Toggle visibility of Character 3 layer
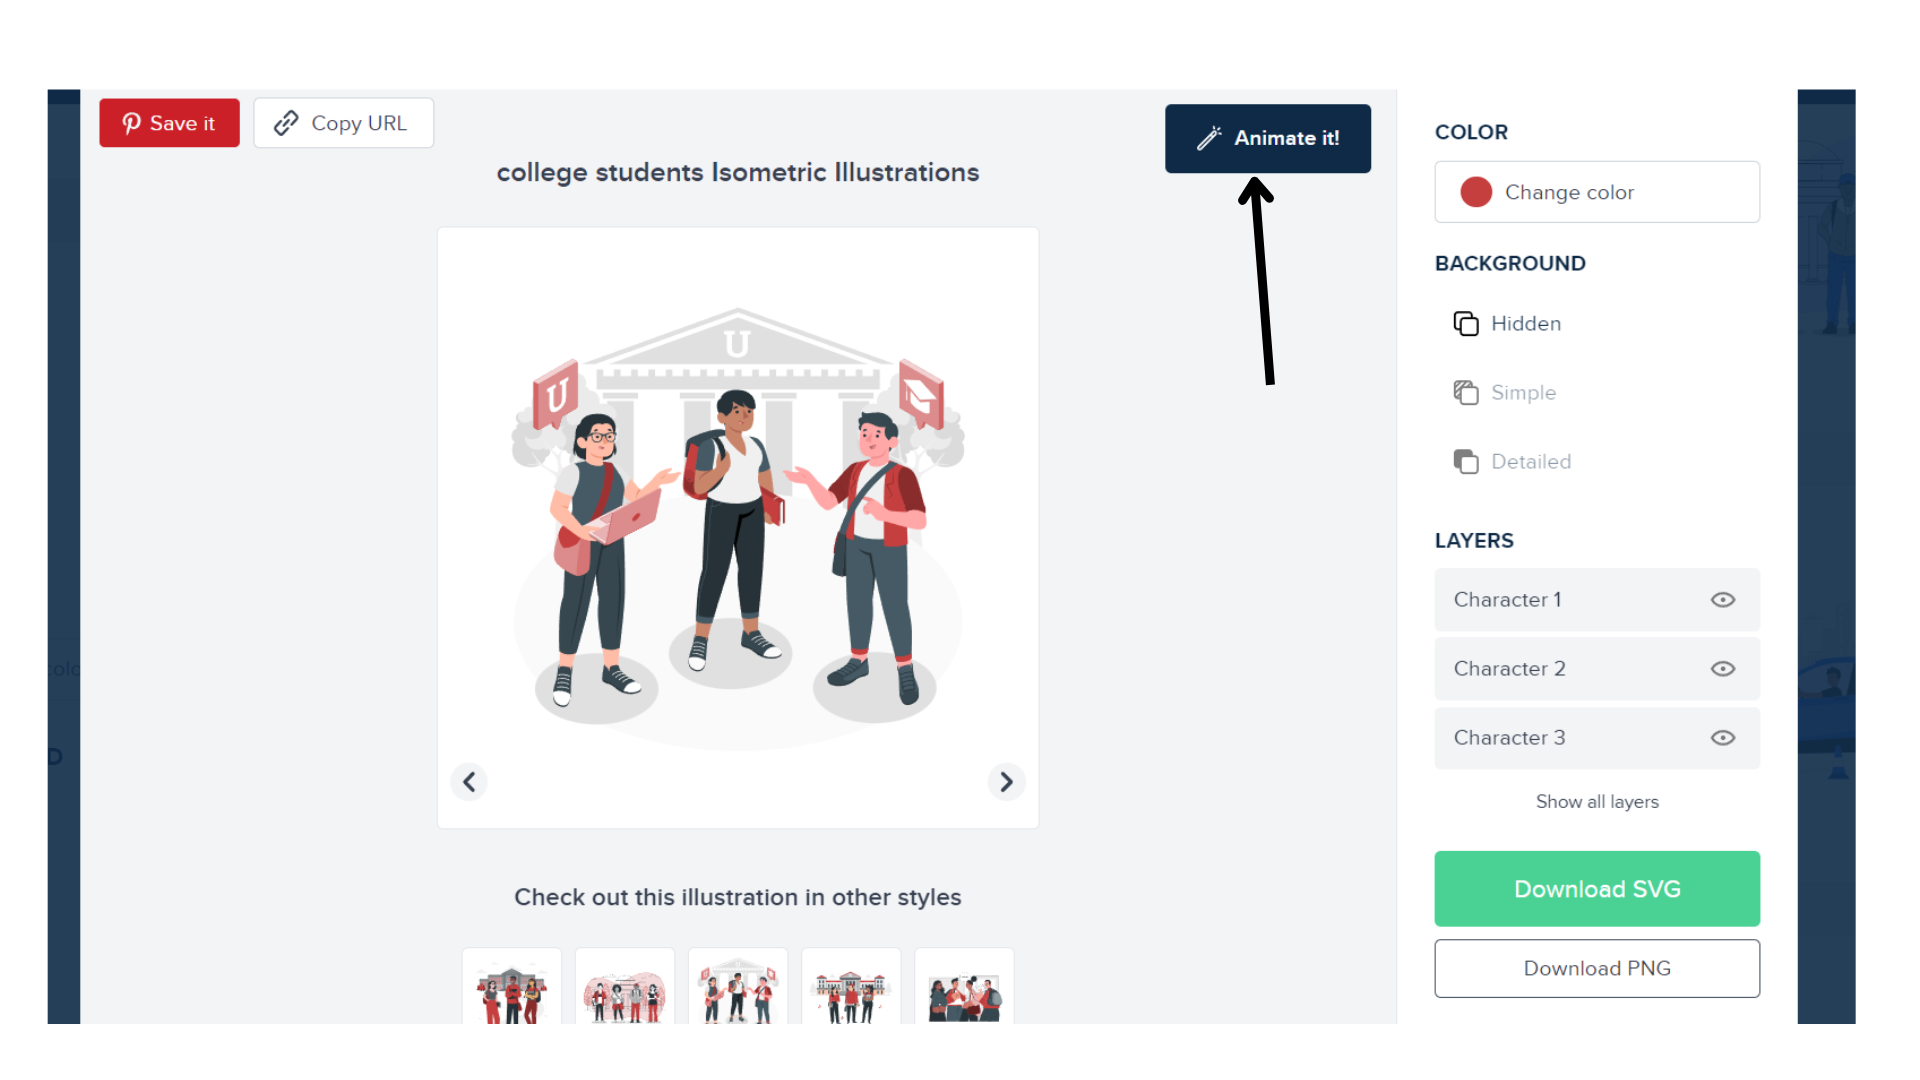Screen dimensions: 1920x1080 pos(1724,737)
